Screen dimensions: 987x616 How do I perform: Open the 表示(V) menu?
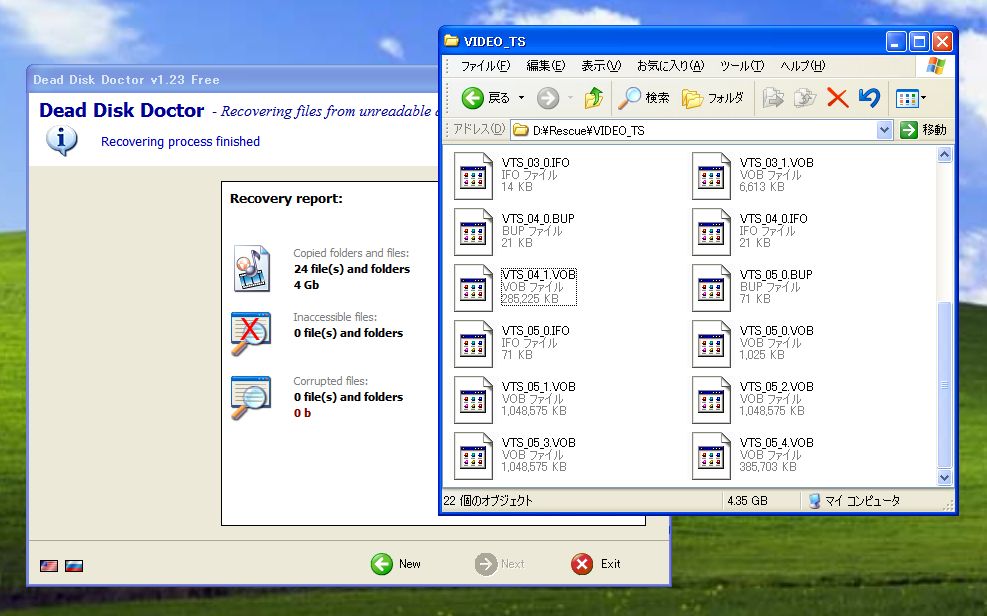601,65
